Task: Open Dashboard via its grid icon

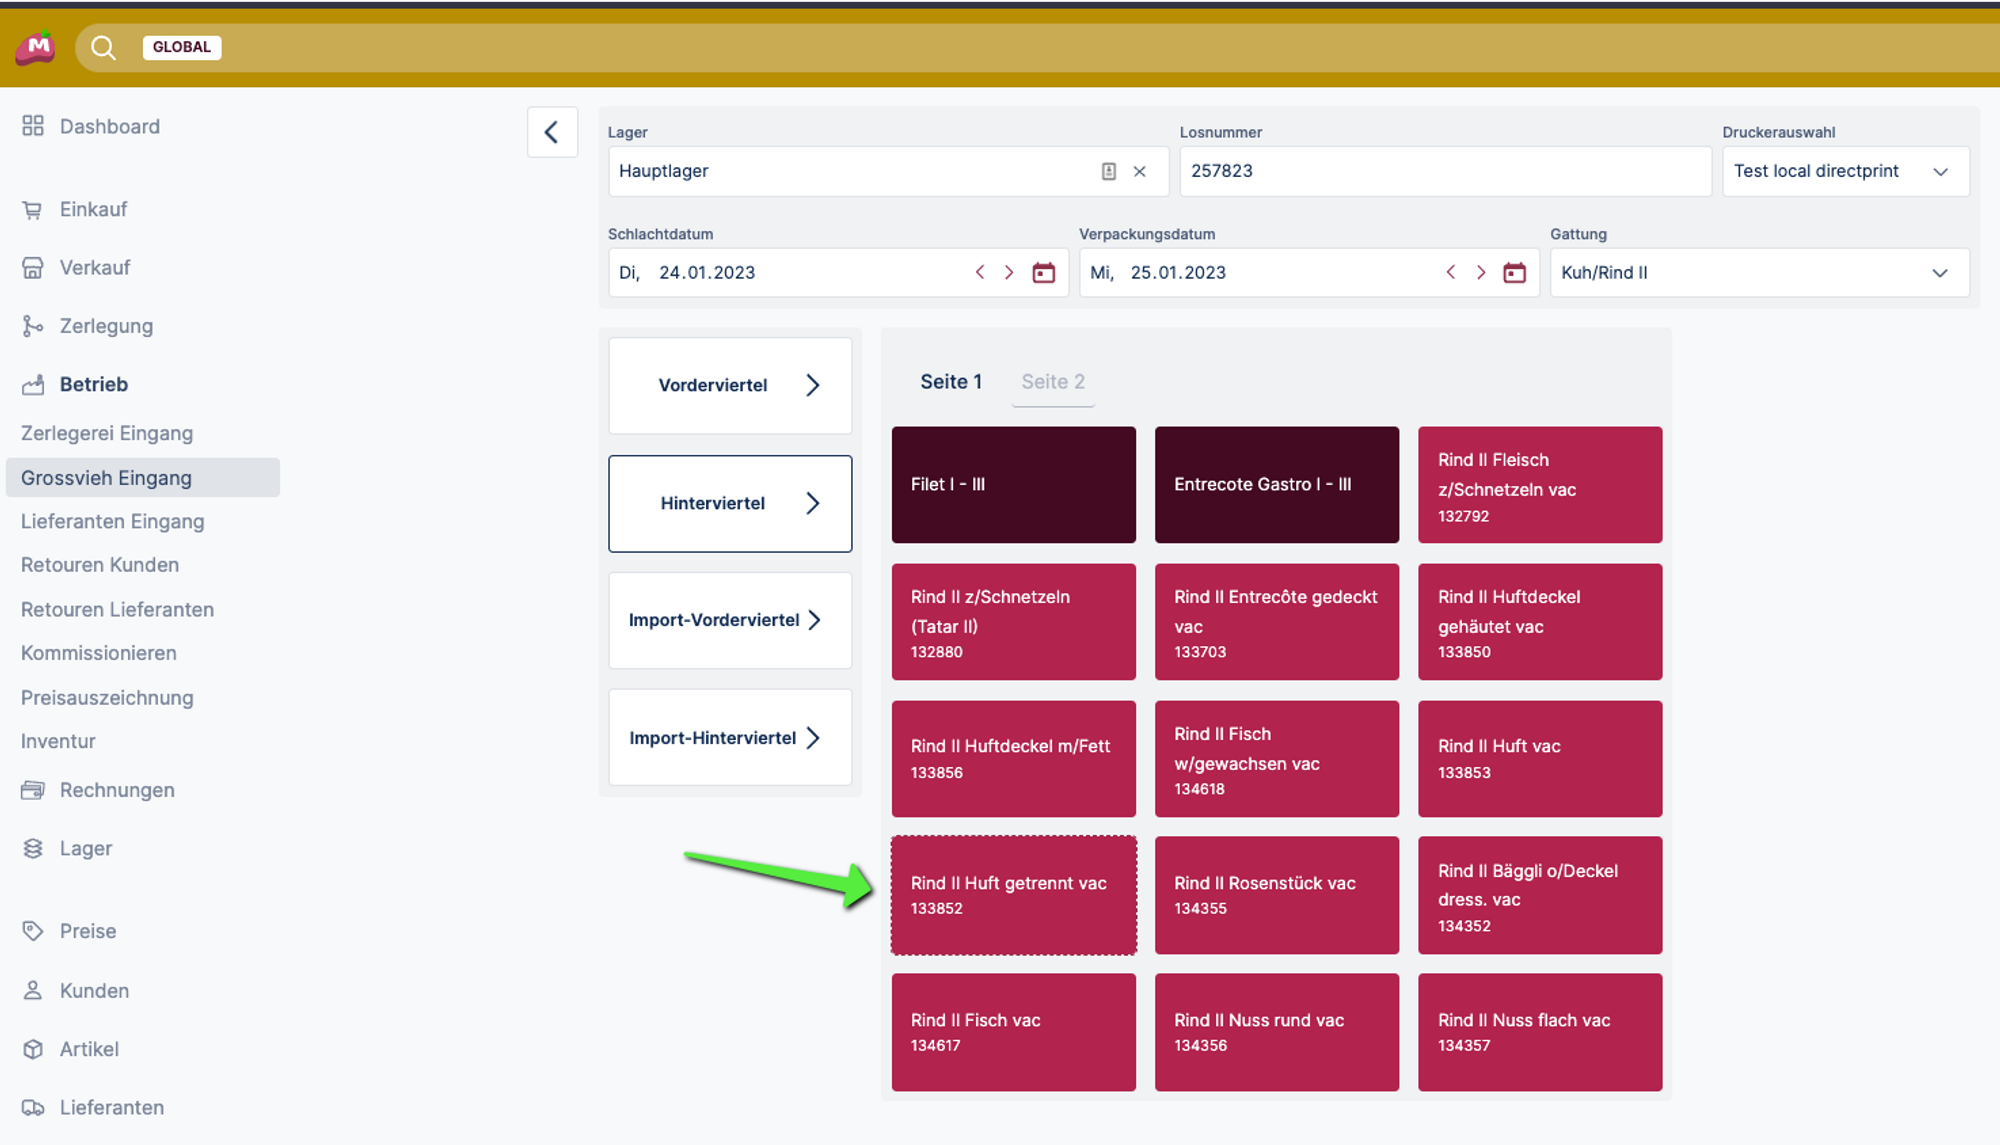Action: 33,126
